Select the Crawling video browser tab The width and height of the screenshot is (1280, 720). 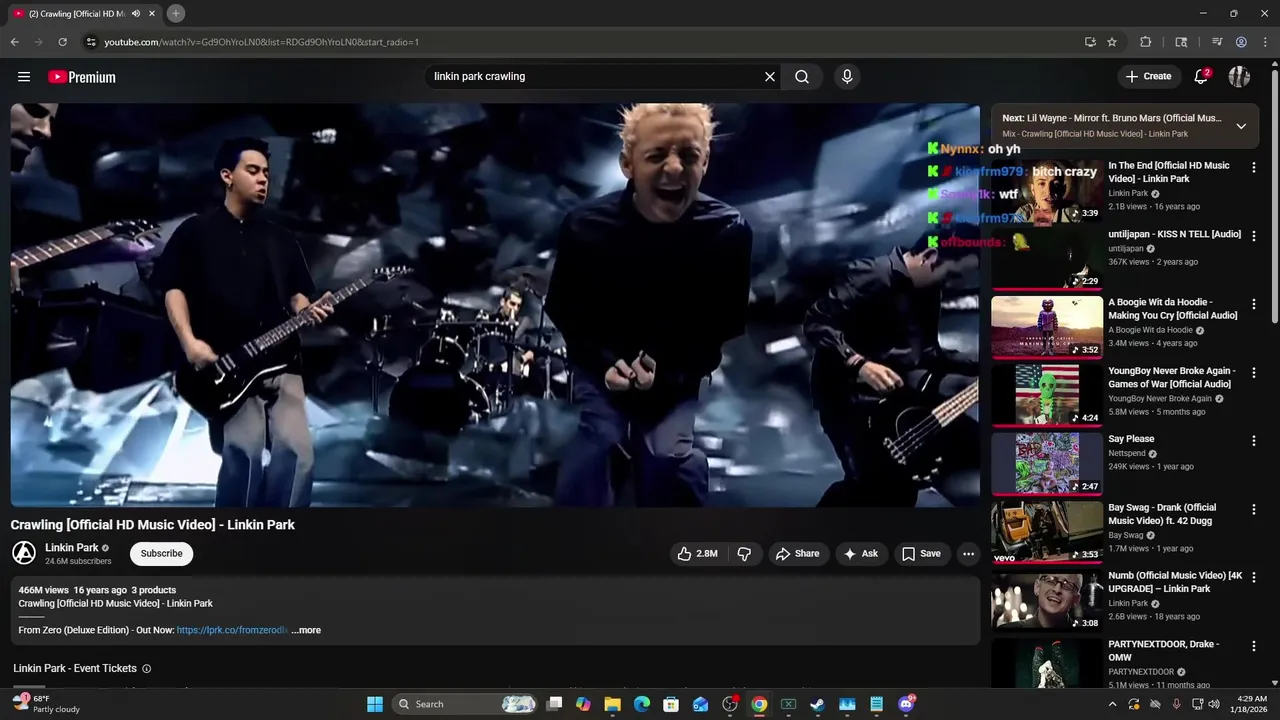[84, 13]
